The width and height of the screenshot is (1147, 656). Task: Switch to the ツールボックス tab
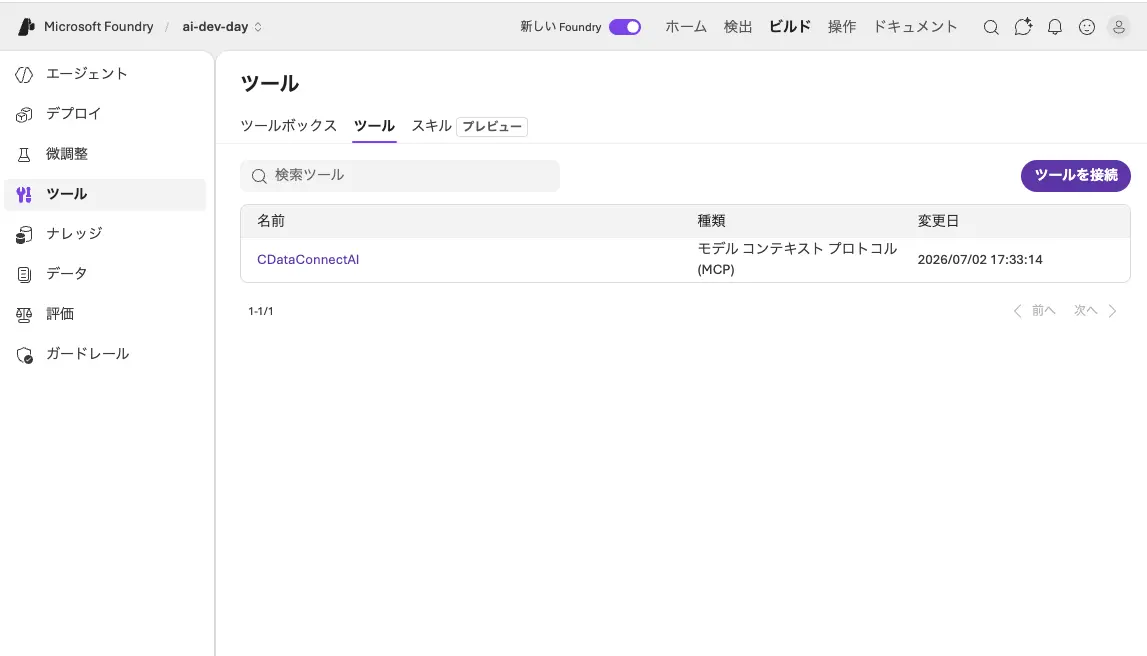click(288, 126)
